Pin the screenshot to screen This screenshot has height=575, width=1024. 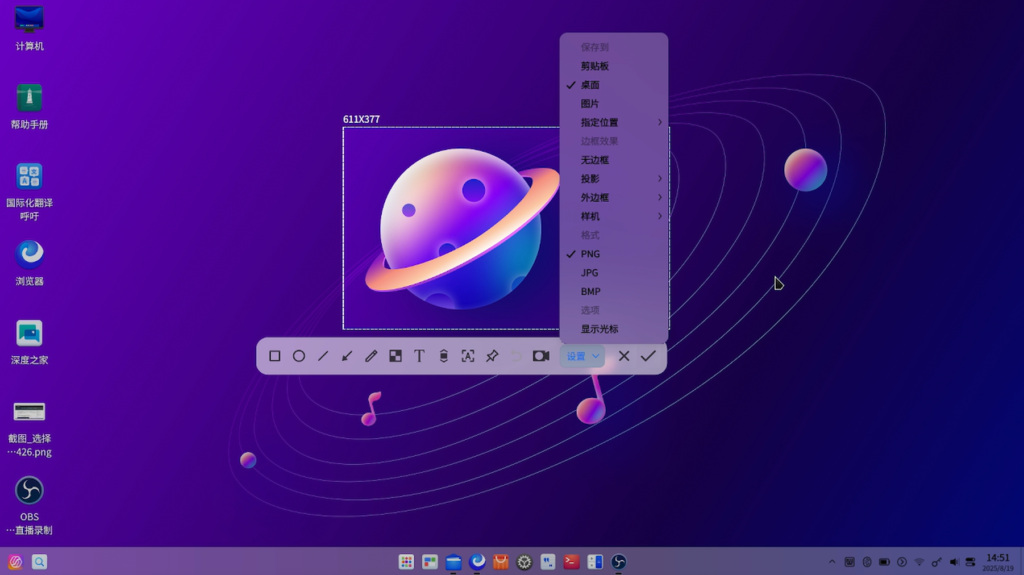pos(491,356)
